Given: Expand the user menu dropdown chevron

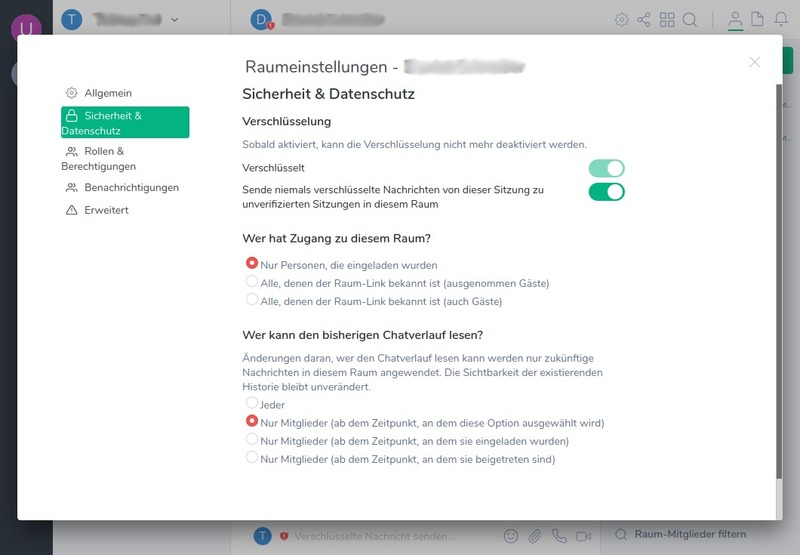Looking at the screenshot, I should tap(175, 19).
